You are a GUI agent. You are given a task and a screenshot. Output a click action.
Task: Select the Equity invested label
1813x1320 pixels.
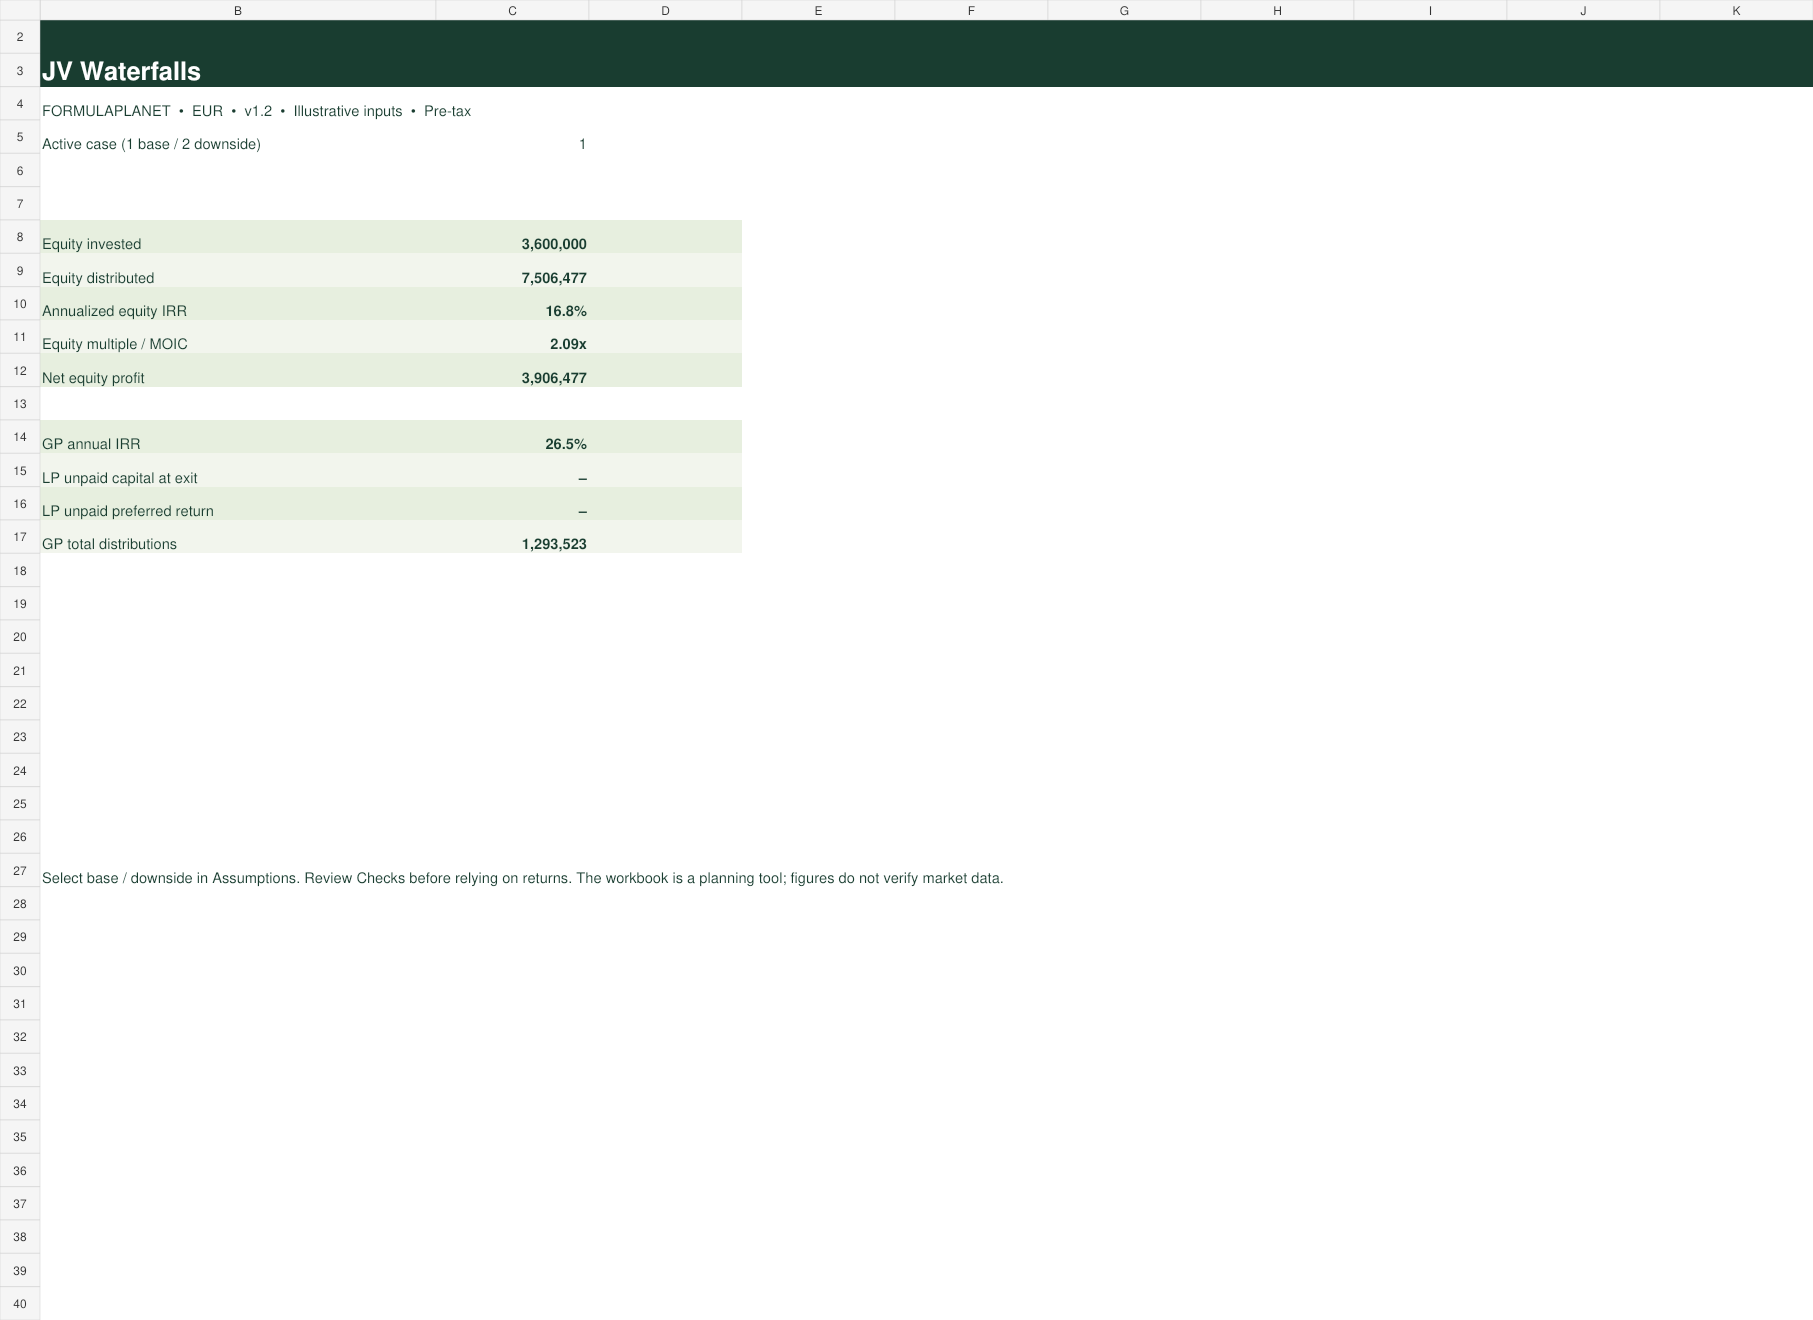[x=91, y=244]
